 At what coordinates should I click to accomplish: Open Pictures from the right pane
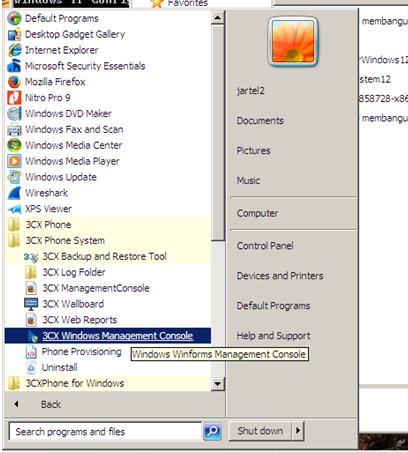tap(253, 151)
